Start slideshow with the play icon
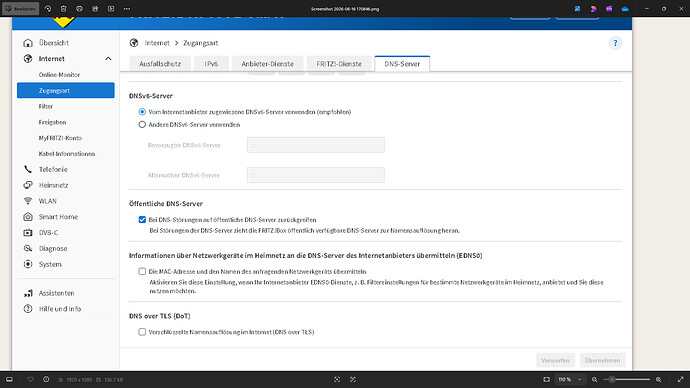Image resolution: width=690 pixels, height=388 pixels. point(111,8)
